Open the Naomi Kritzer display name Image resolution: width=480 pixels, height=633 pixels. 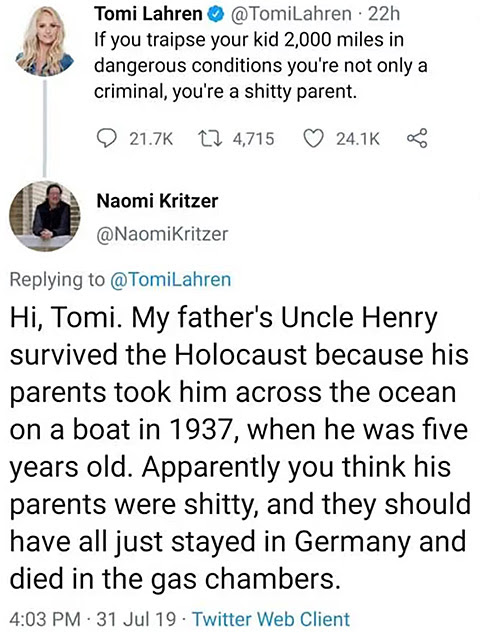coord(157,201)
